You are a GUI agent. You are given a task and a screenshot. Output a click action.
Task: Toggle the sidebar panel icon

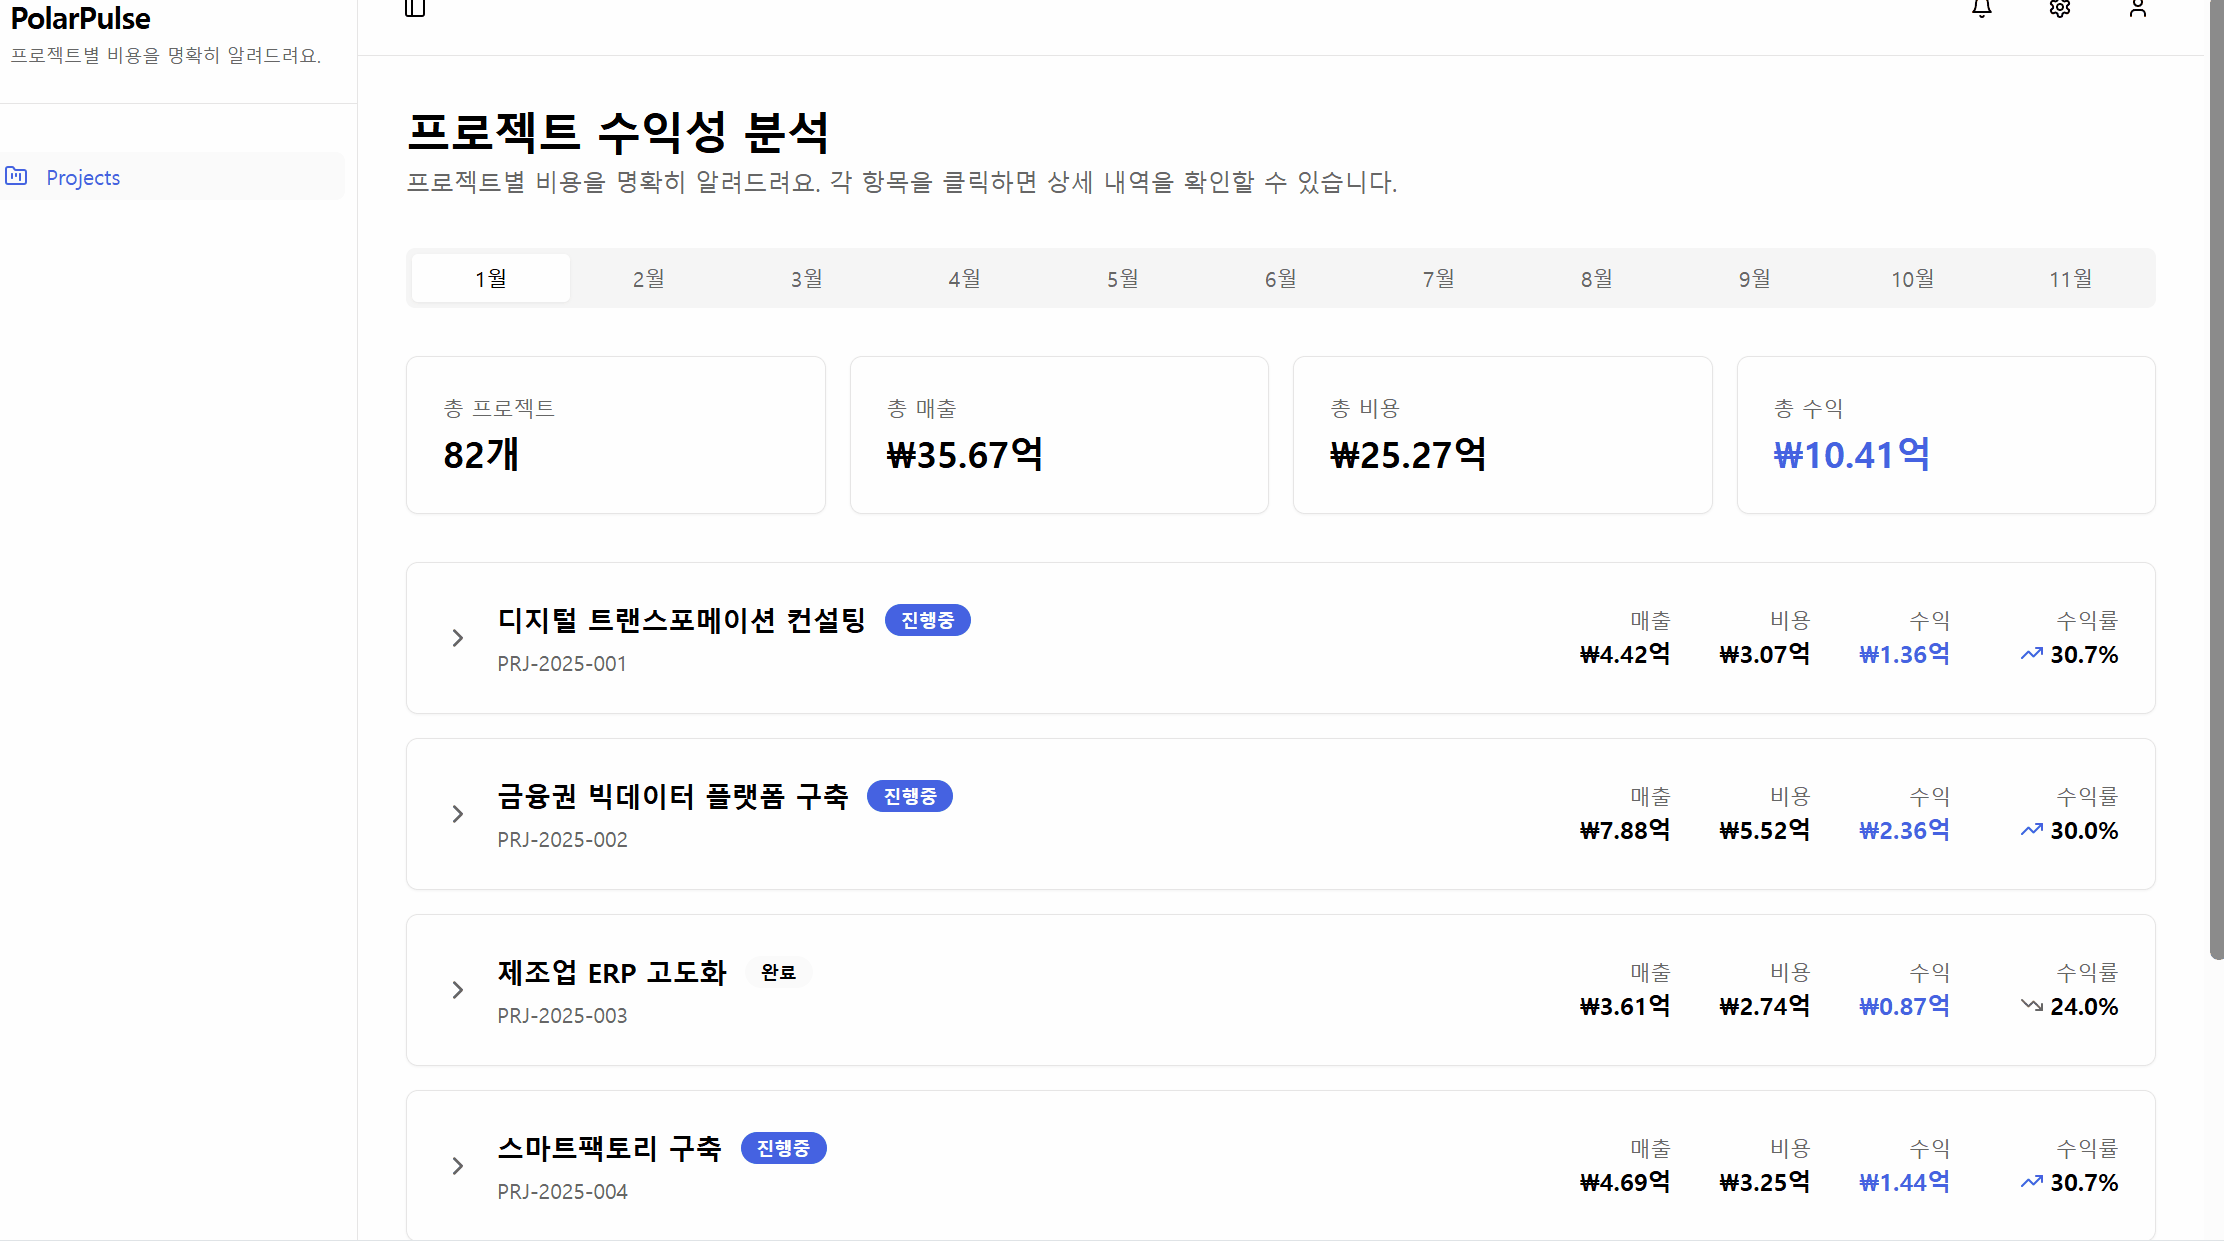click(x=415, y=8)
